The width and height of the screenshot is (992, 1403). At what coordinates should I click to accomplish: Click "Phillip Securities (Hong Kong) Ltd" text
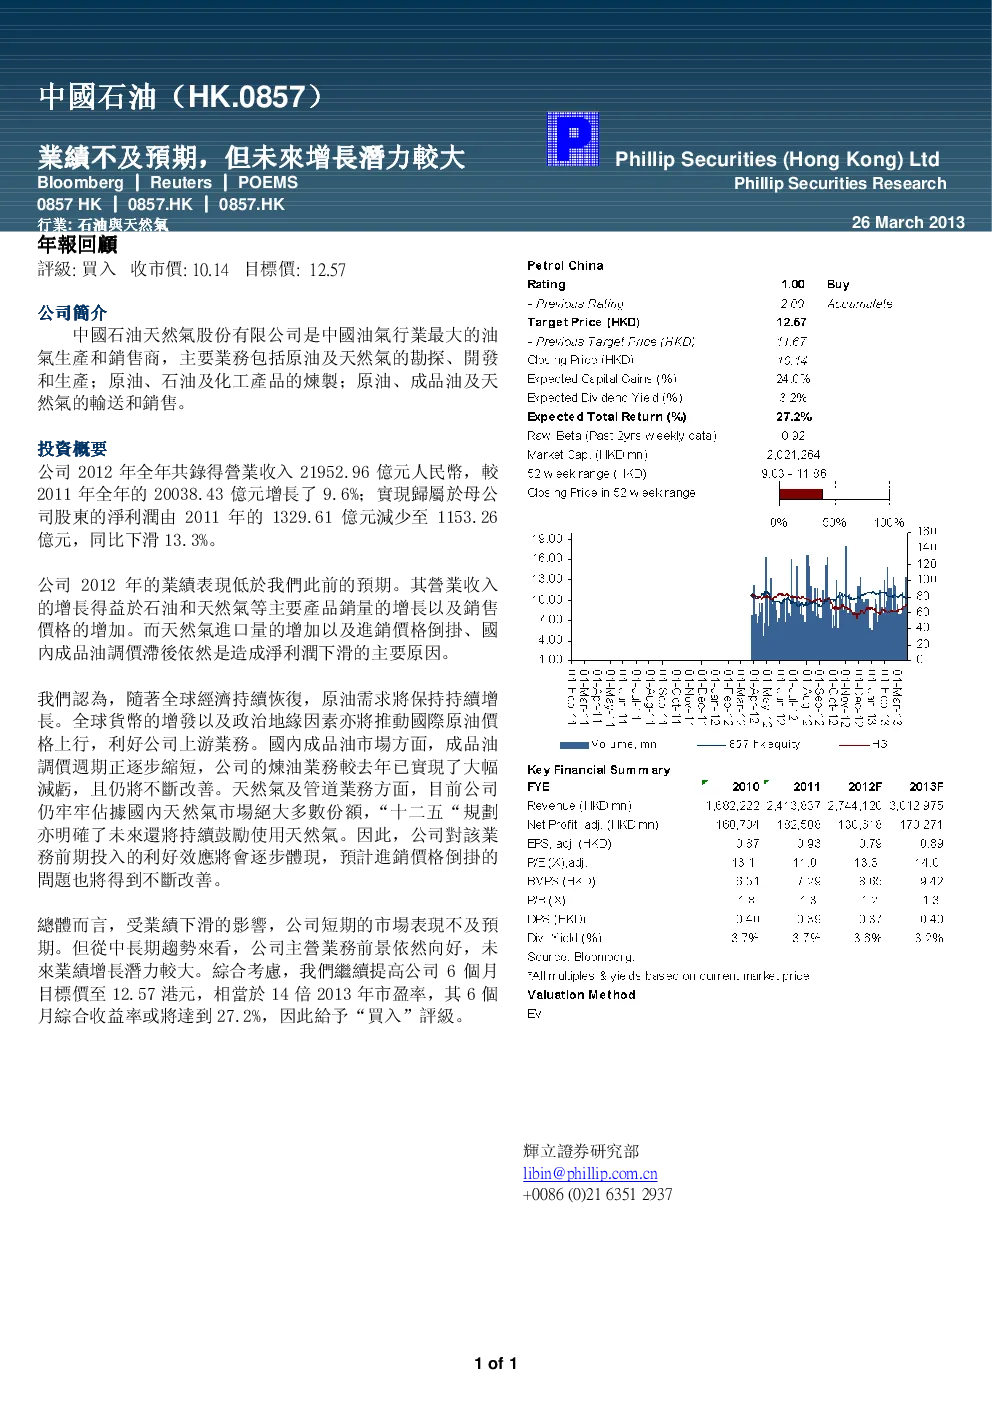click(x=777, y=159)
